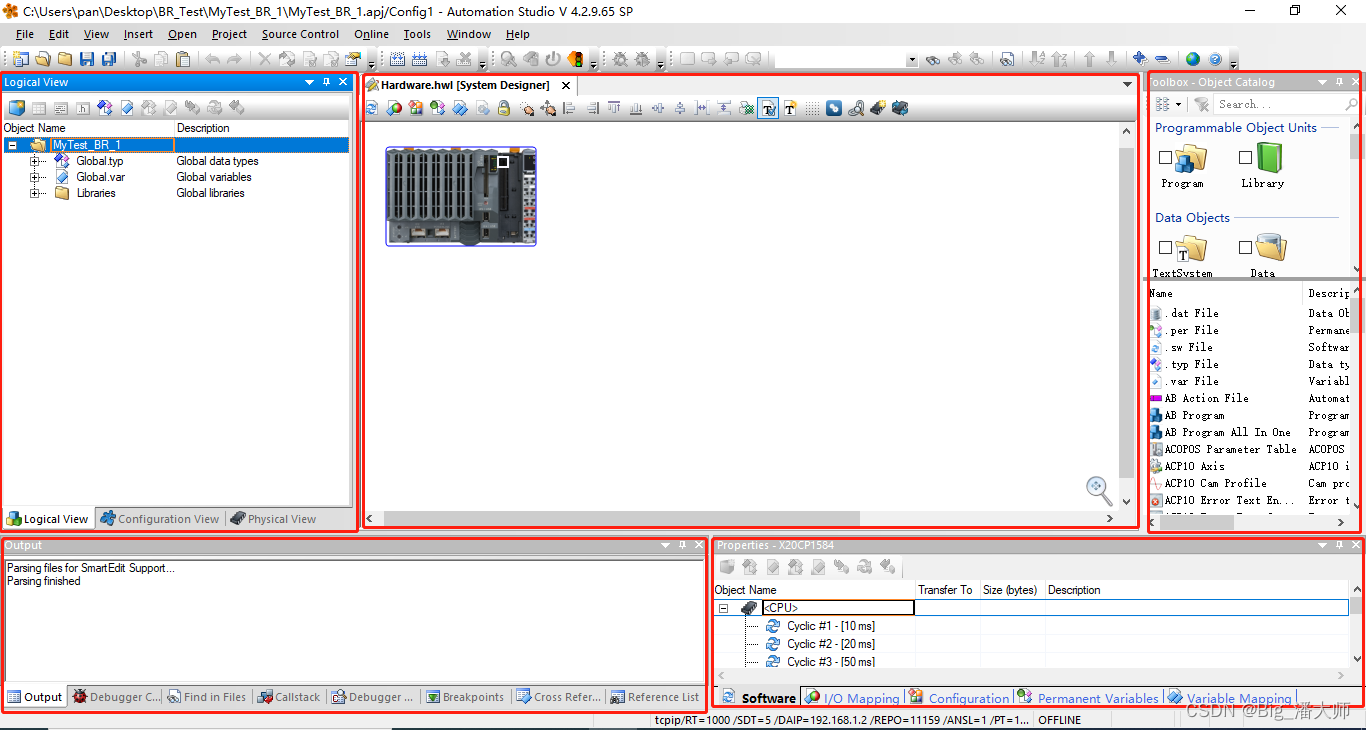Select AB Program in the catalog list

(1194, 415)
